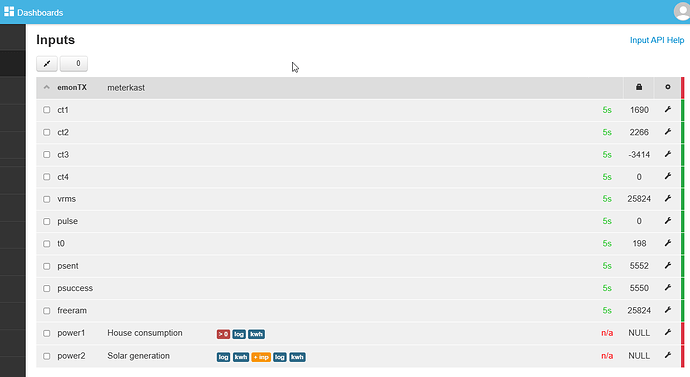
Task: Click the ct3 value -3414
Action: click(639, 155)
